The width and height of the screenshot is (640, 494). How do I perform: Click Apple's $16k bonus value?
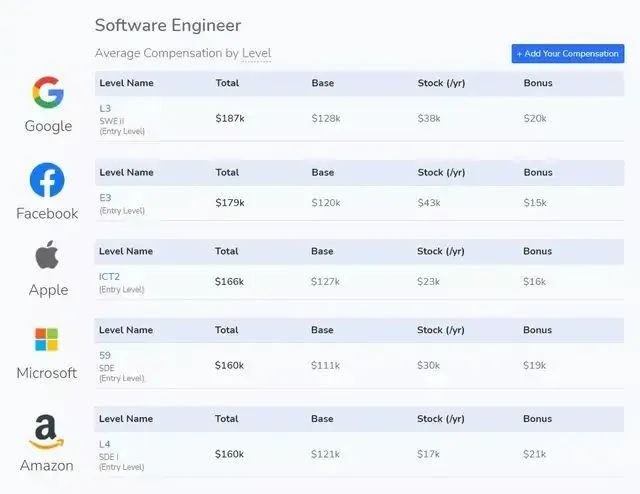coord(535,282)
